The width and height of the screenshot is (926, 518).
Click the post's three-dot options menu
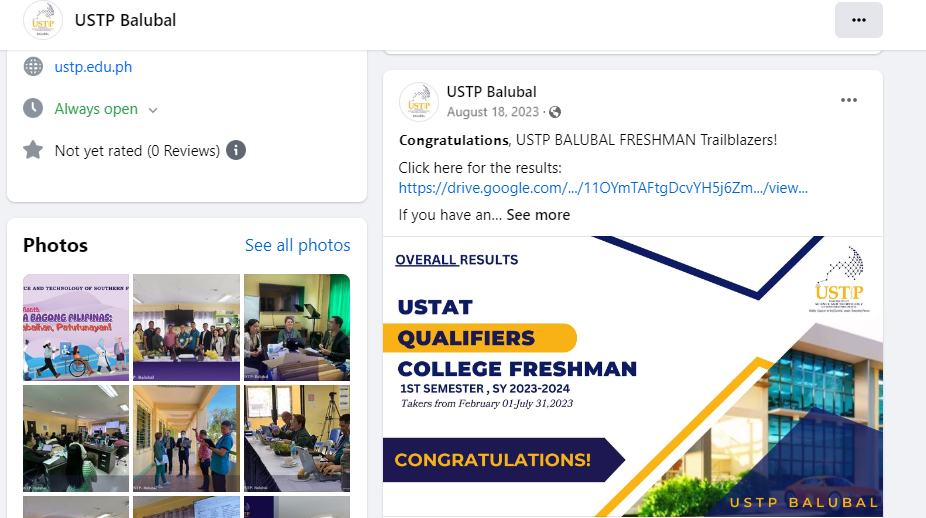click(x=849, y=100)
